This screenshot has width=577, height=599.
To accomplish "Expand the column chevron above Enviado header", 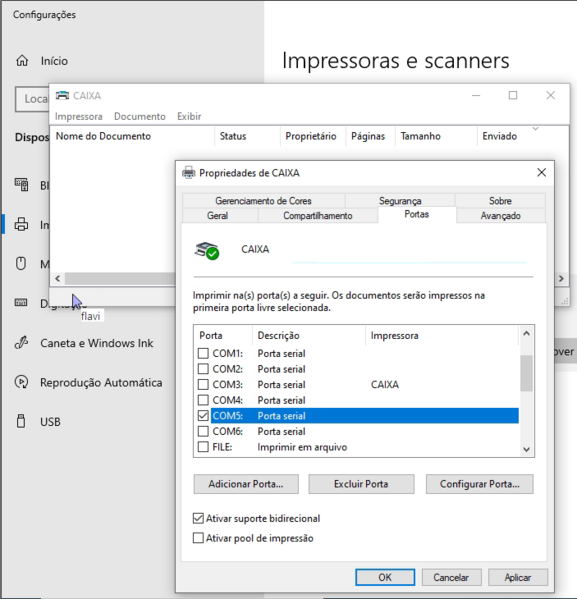I will click(535, 129).
